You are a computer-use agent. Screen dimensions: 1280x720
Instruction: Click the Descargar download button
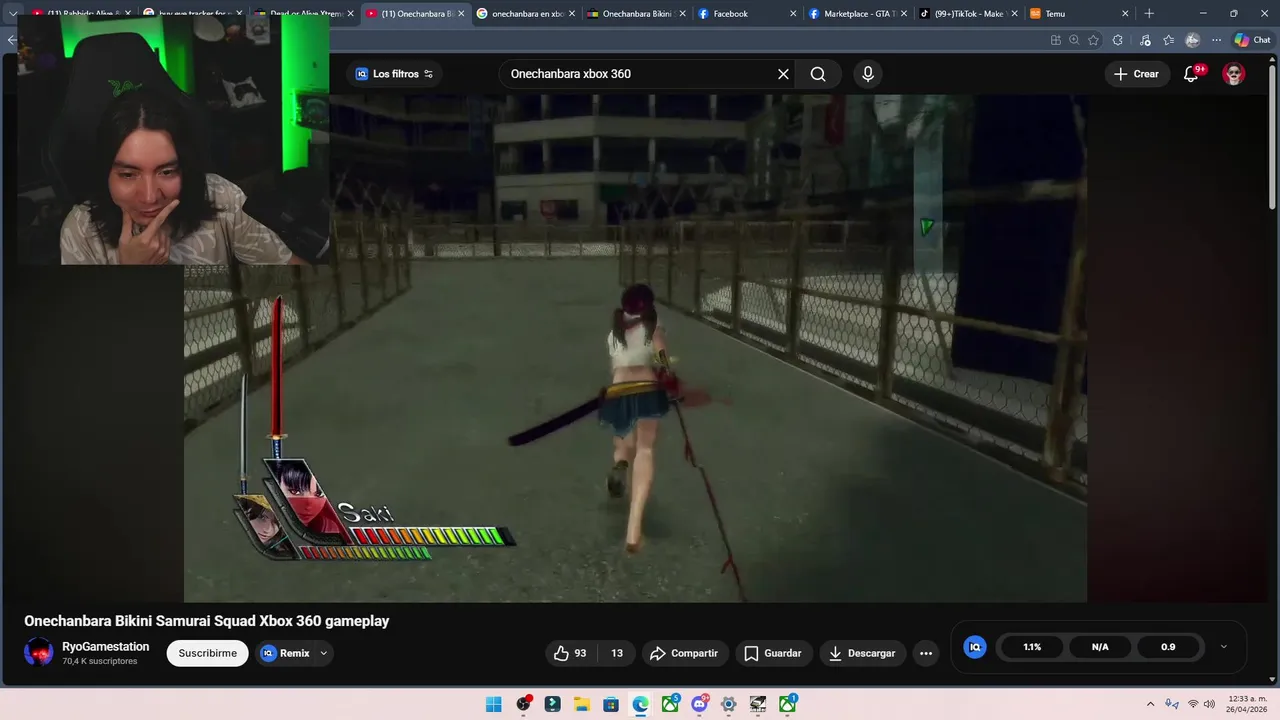tap(863, 653)
